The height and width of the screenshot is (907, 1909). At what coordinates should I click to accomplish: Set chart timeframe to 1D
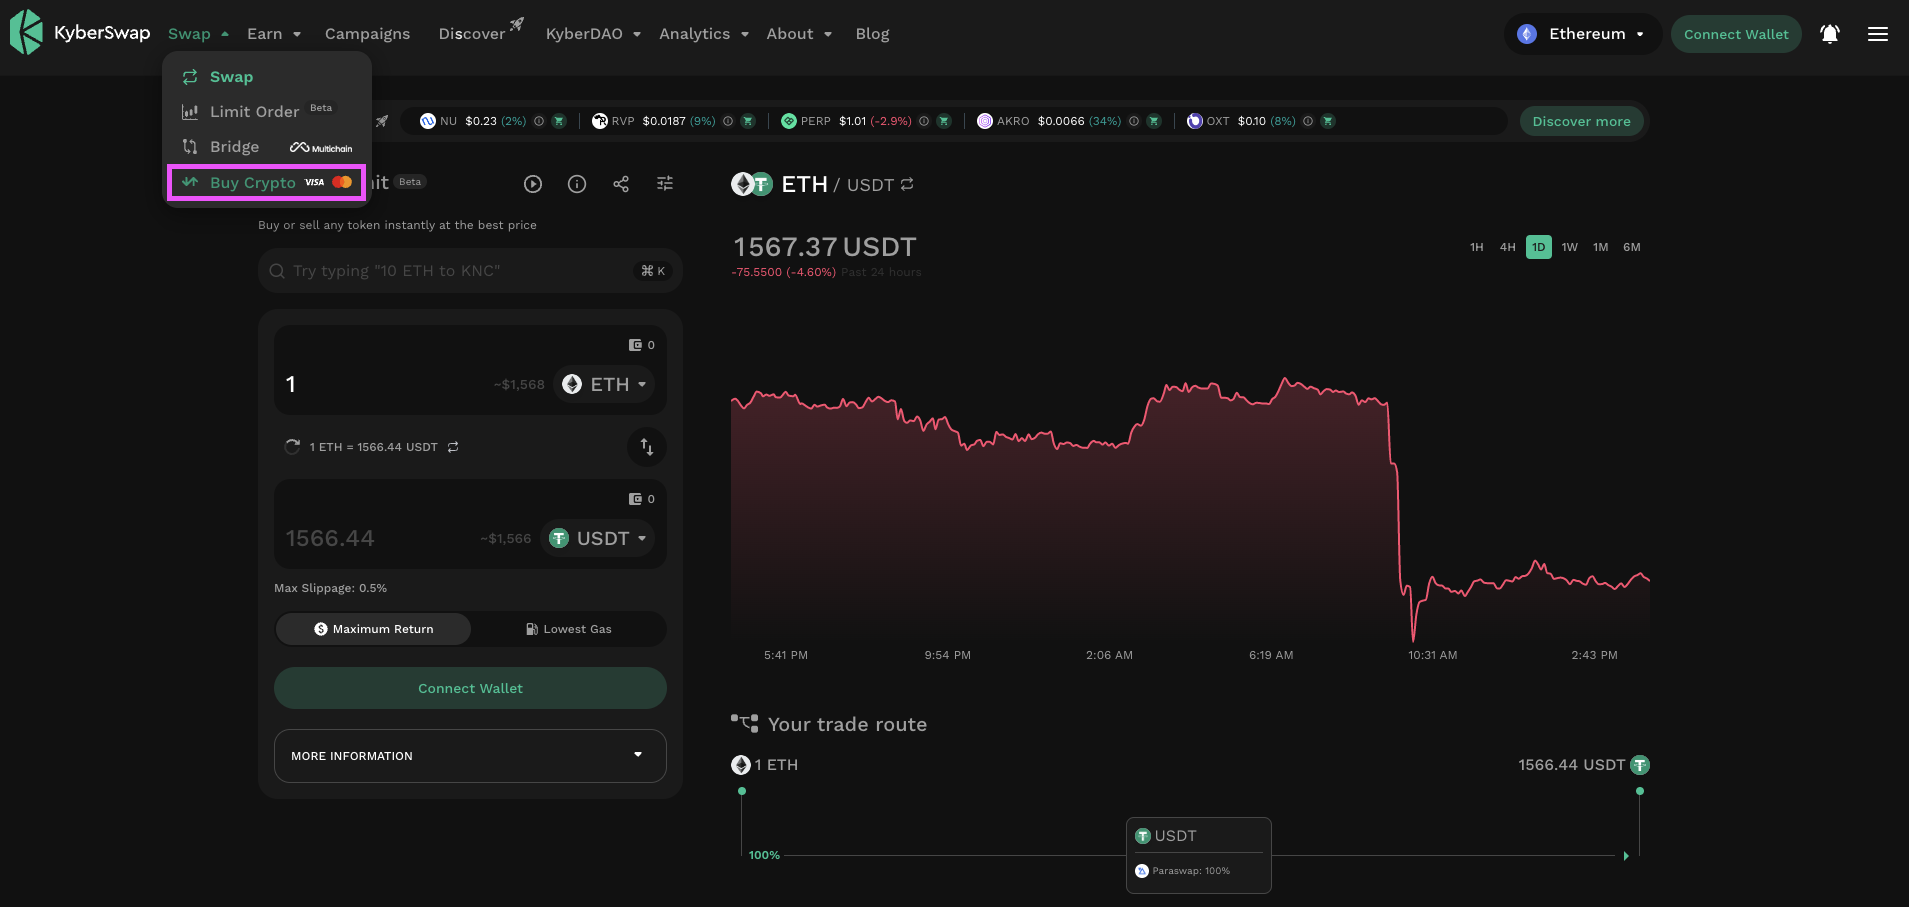pos(1539,247)
